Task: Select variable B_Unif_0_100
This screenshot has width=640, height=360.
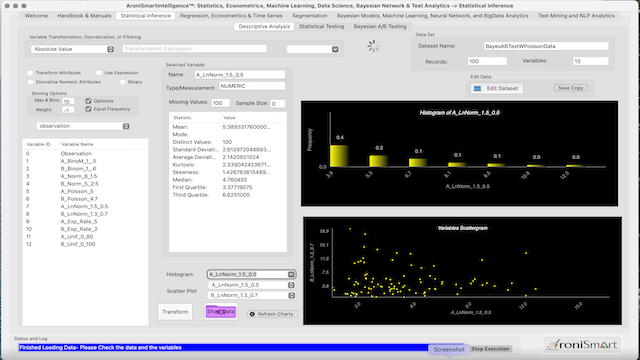Action: pyautogui.click(x=85, y=244)
